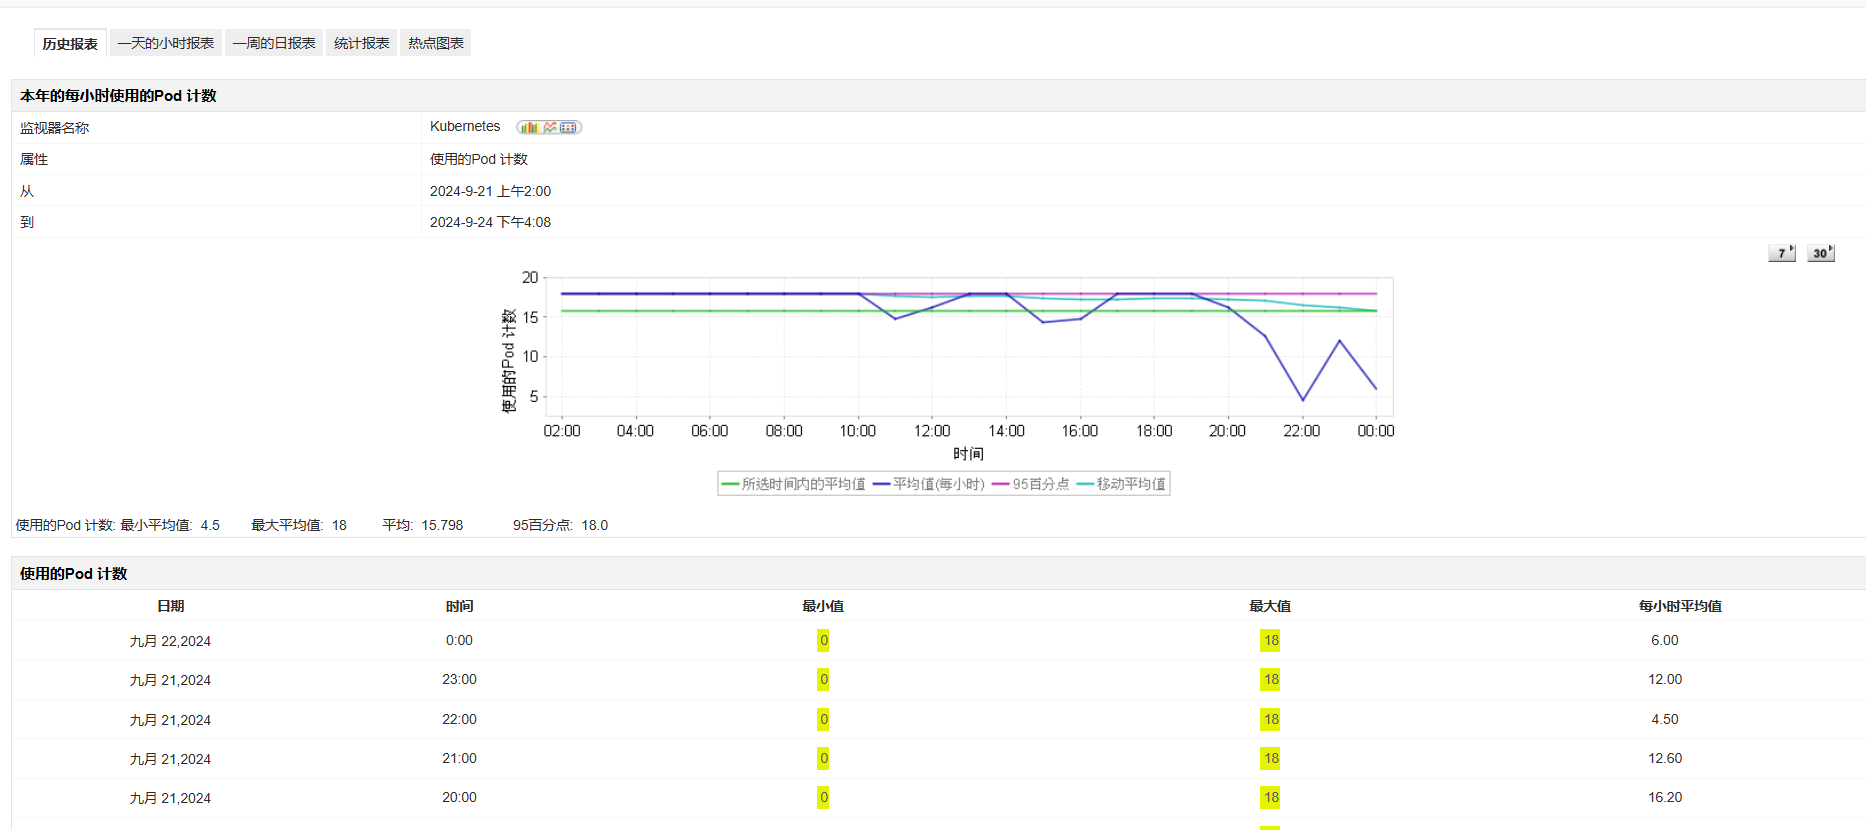The height and width of the screenshot is (830, 1866).
Task: Select the 0:00 time cell
Action: [459, 640]
